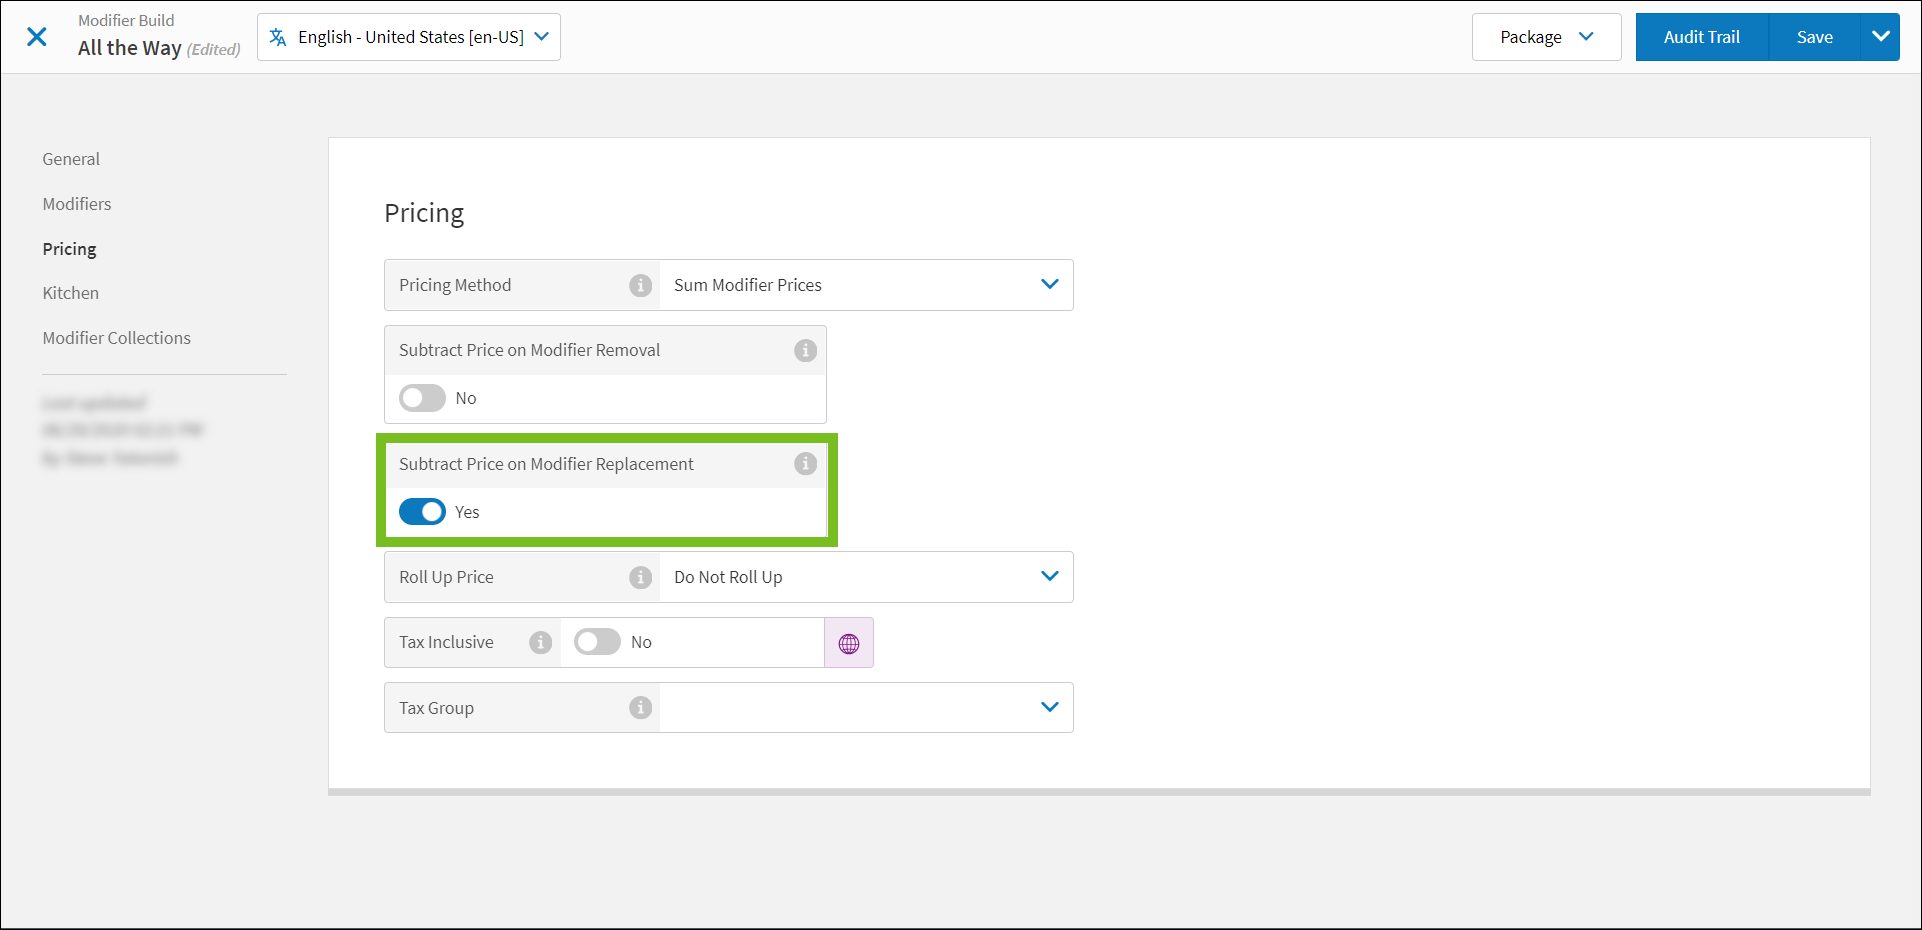1922x930 pixels.
Task: Click the info icon beside Tax Group
Action: (640, 708)
